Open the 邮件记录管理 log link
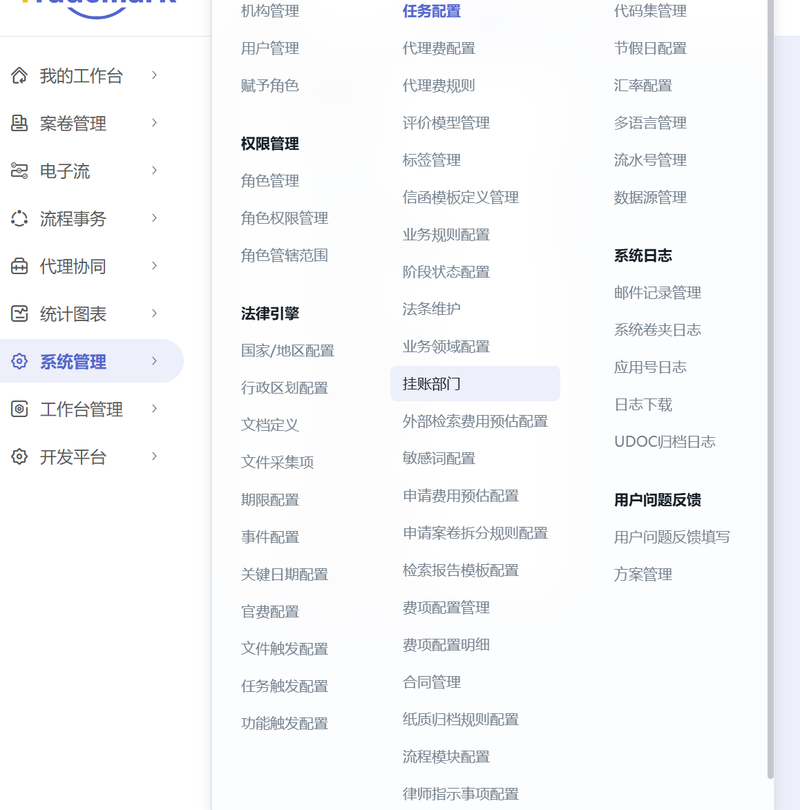Screen dimensions: 800x810 pyautogui.click(x=657, y=293)
